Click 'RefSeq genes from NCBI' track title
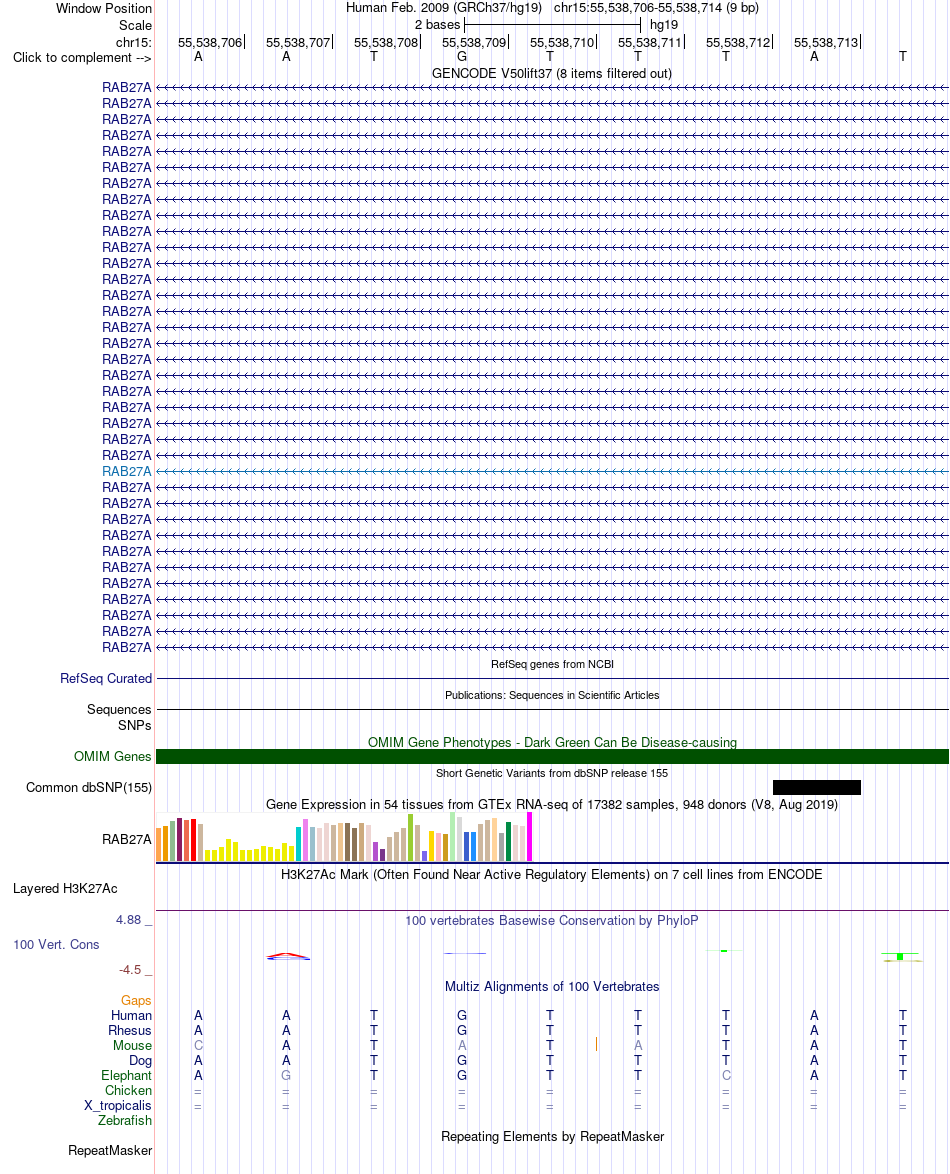 tap(552, 664)
